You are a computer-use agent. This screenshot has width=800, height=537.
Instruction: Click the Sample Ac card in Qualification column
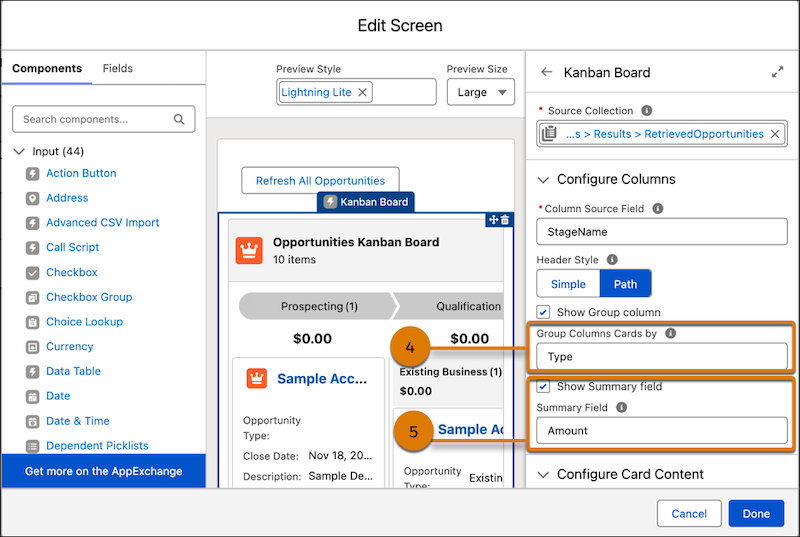(x=470, y=429)
